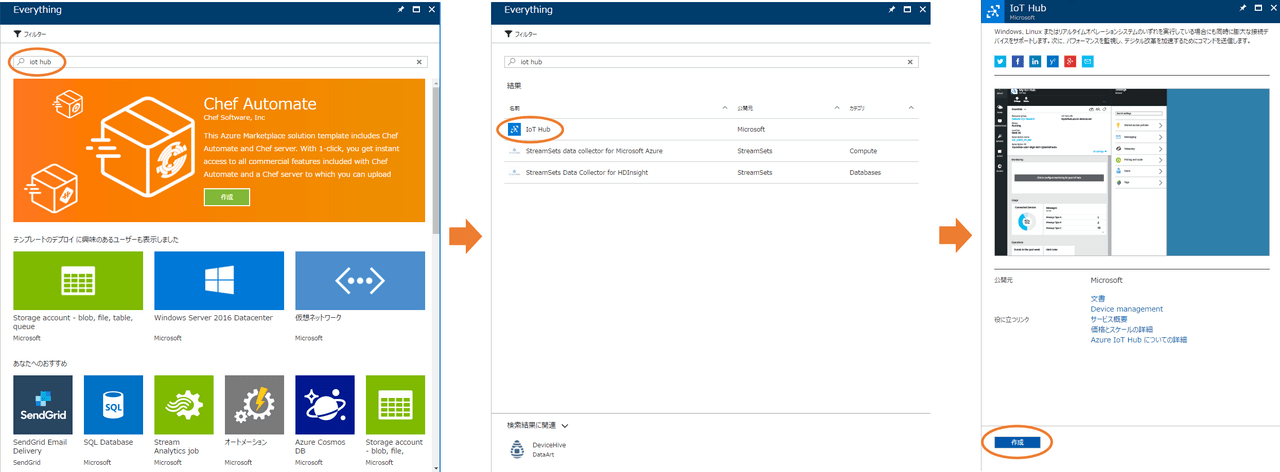Open the Storage account blob, file, table tile
Image resolution: width=1280 pixels, height=472 pixels.
click(78, 296)
